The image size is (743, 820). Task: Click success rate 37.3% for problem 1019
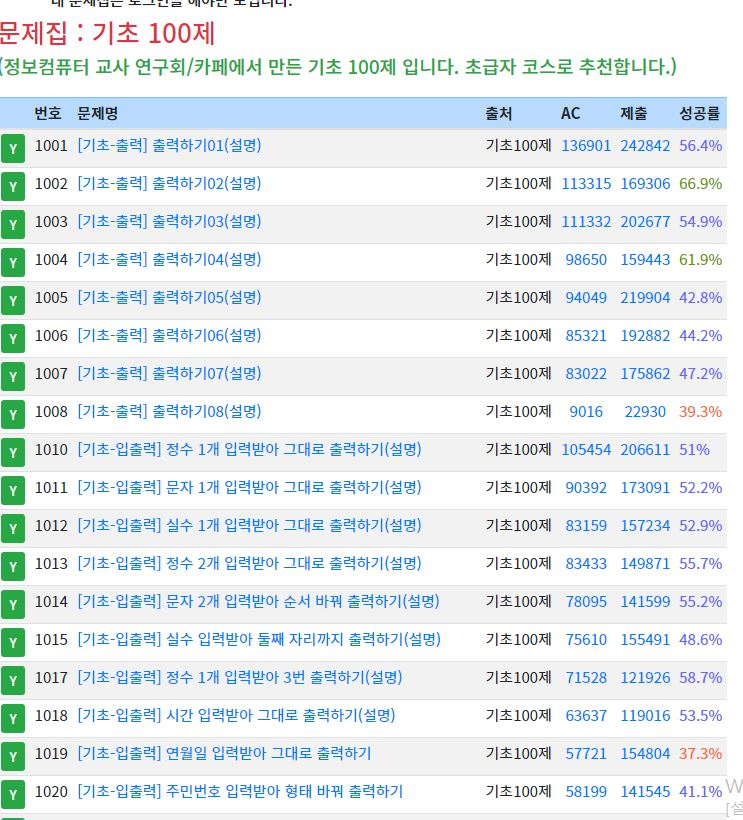coord(701,754)
